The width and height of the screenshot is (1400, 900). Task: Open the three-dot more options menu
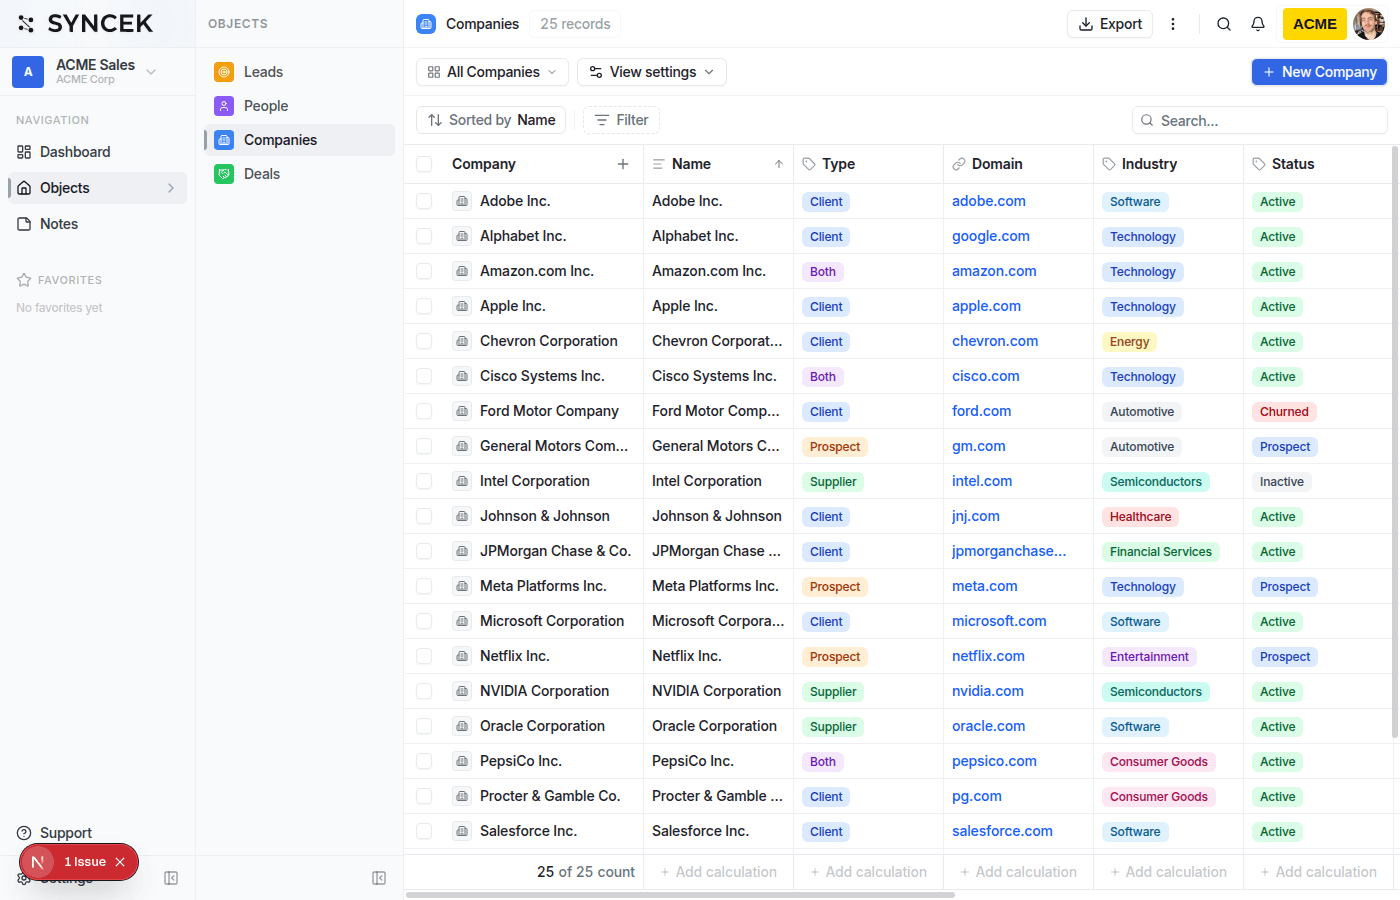(1173, 24)
